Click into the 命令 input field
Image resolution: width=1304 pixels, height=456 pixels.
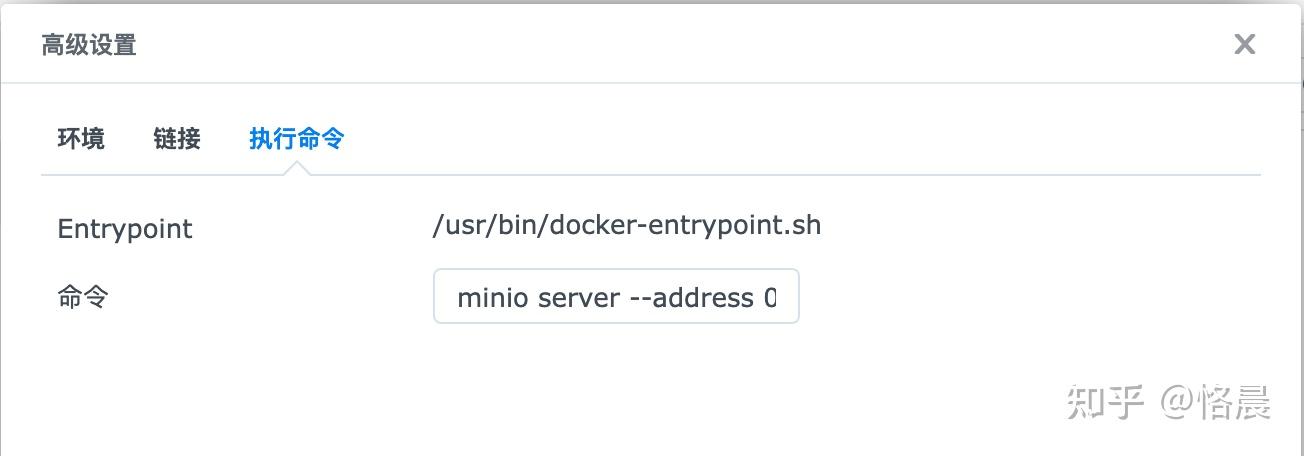(615, 296)
